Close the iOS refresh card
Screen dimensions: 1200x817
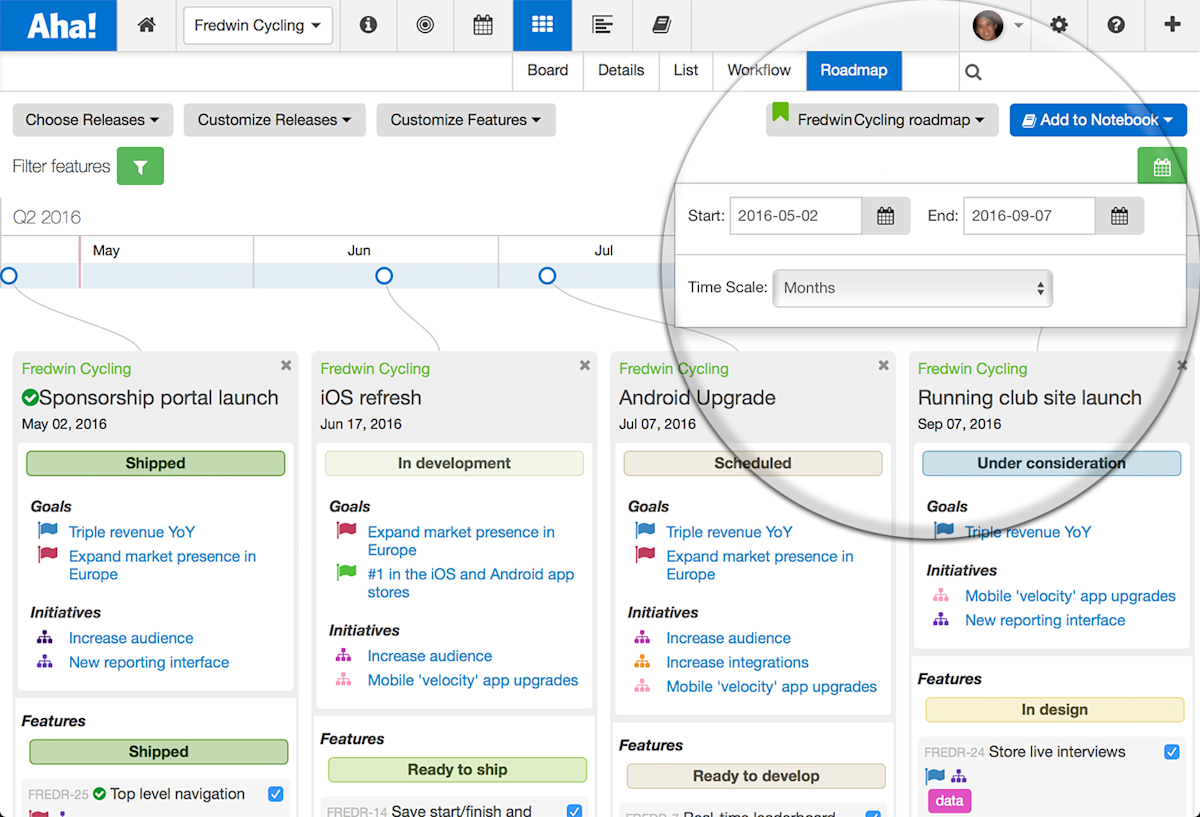tap(585, 366)
